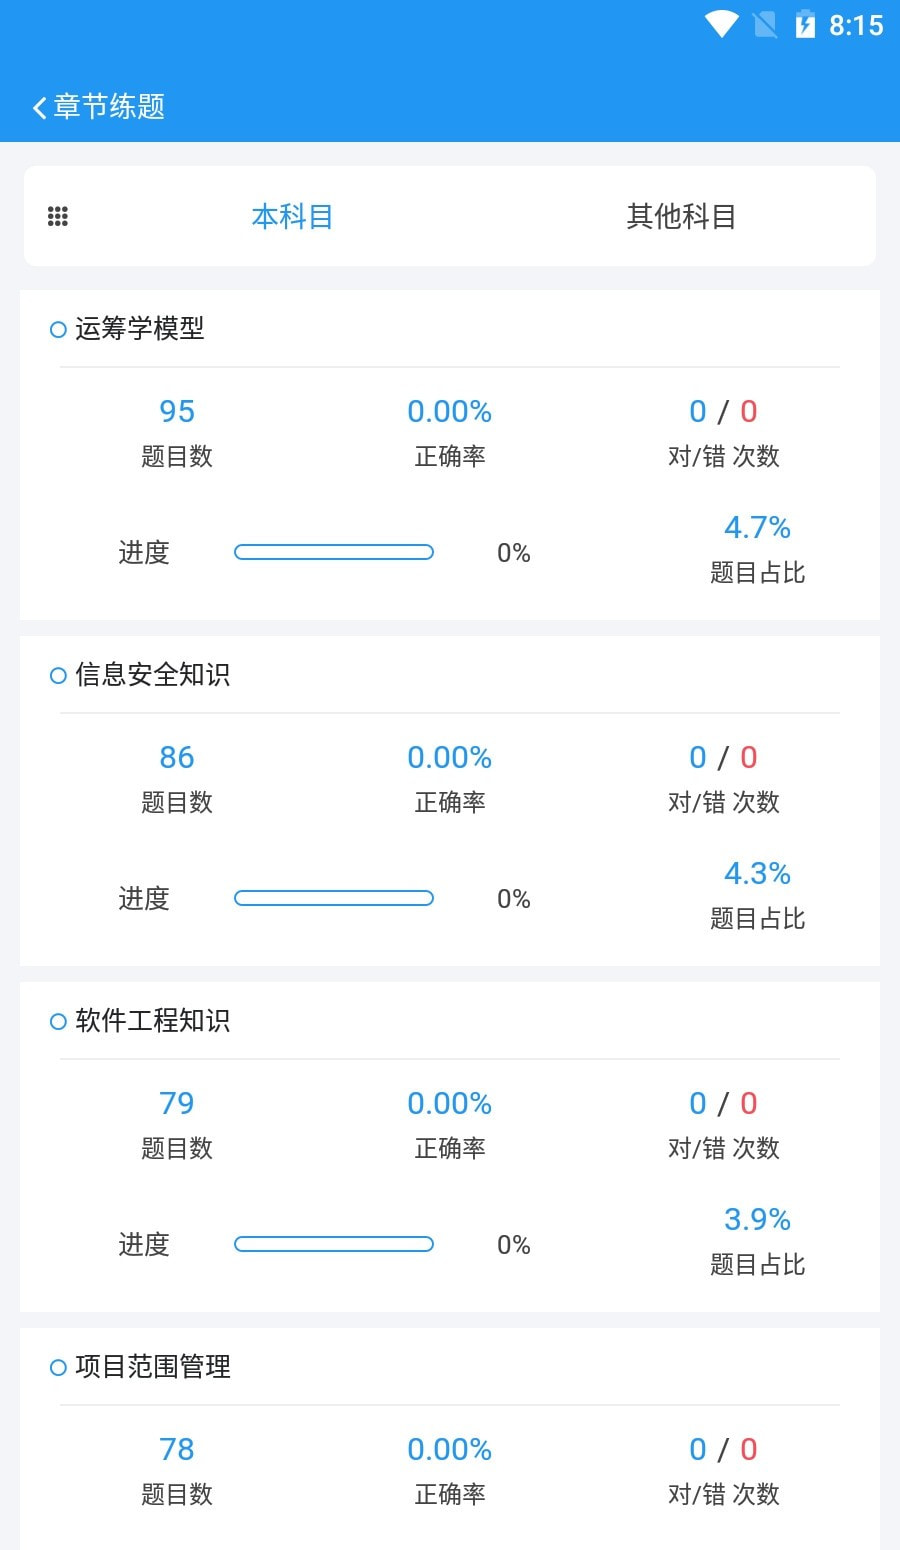Viewport: 900px width, 1550px height.
Task: Select the circle icon beside 信息安全知识
Action: 58,676
